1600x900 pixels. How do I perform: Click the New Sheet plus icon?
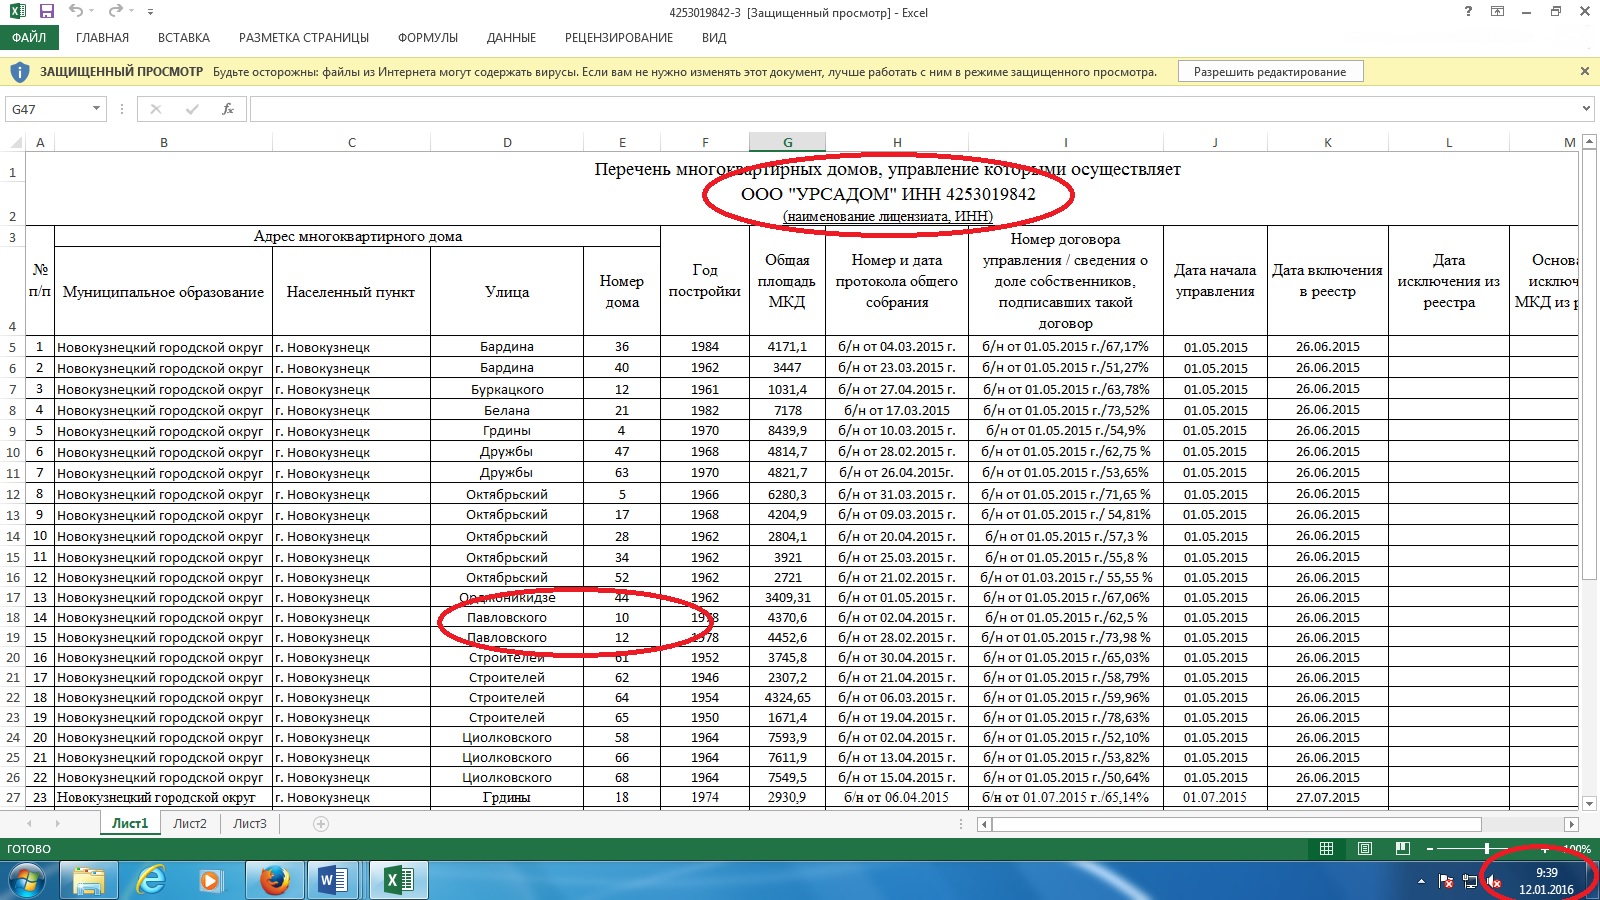pyautogui.click(x=321, y=824)
